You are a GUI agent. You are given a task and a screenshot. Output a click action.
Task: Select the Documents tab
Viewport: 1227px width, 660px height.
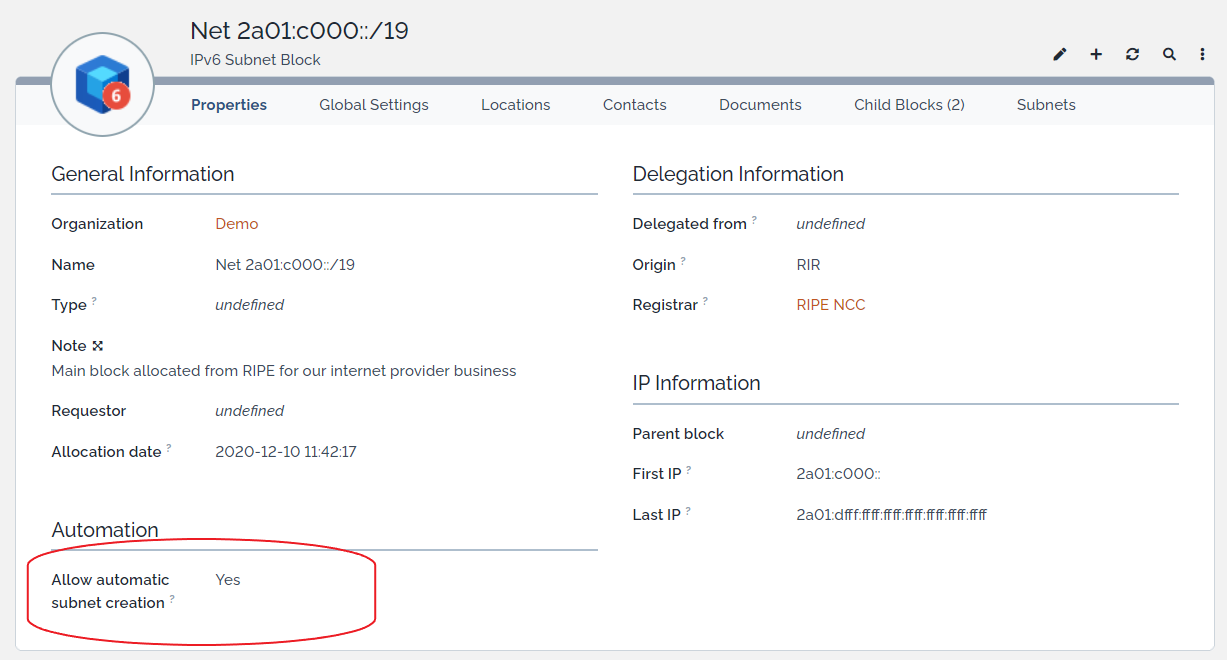pyautogui.click(x=760, y=105)
